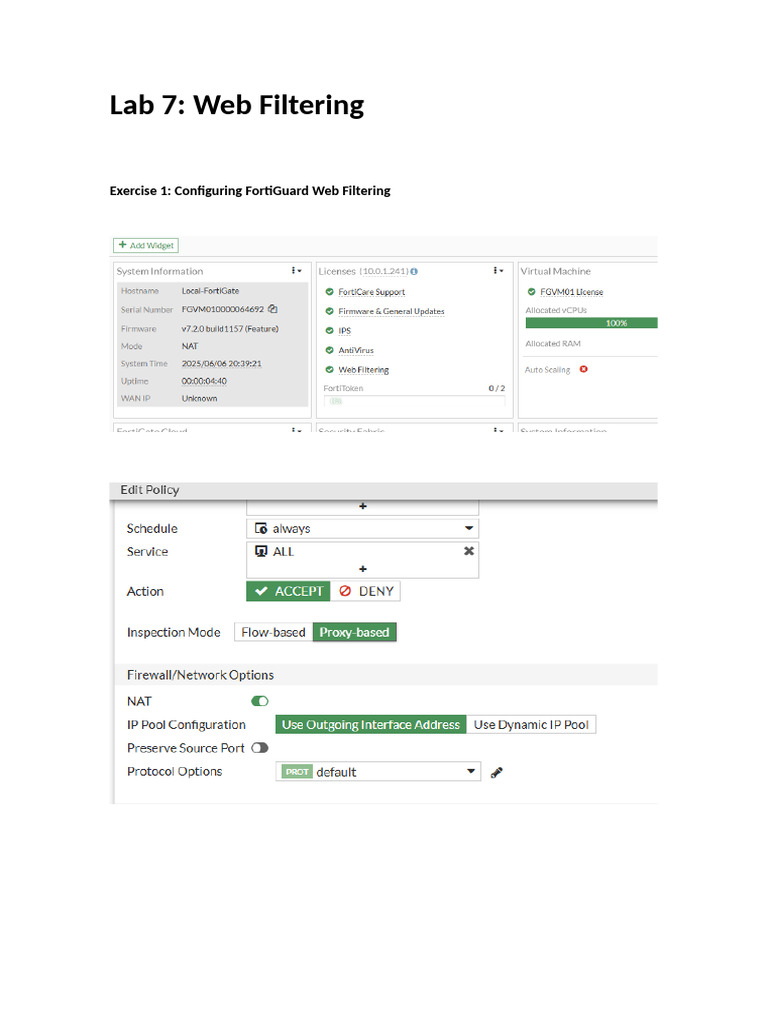Screen dimensions: 768x1024
Task: Select Flow-based inspection mode
Action: [x=273, y=632]
